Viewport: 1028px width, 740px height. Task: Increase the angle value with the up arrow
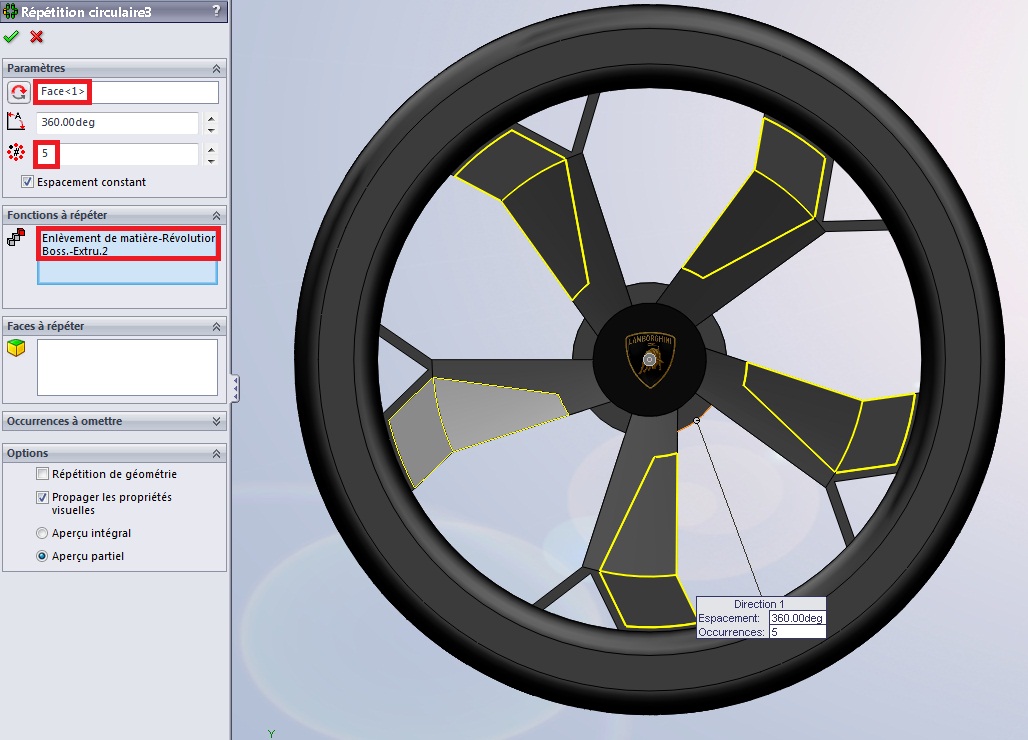pyautogui.click(x=210, y=118)
